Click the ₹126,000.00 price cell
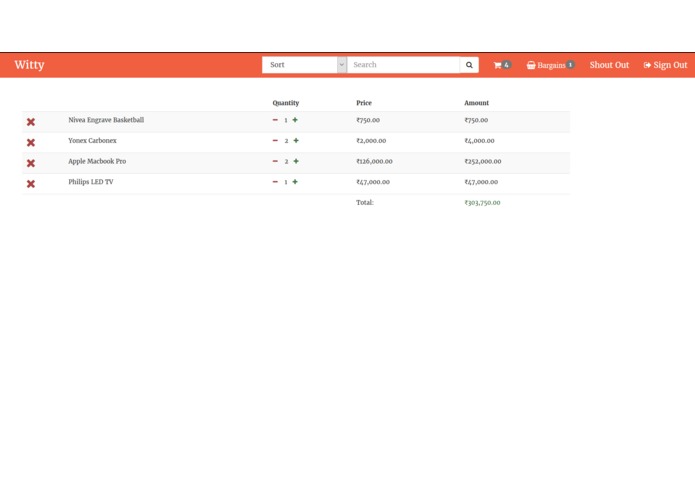This screenshot has width=695, height=494. (375, 161)
